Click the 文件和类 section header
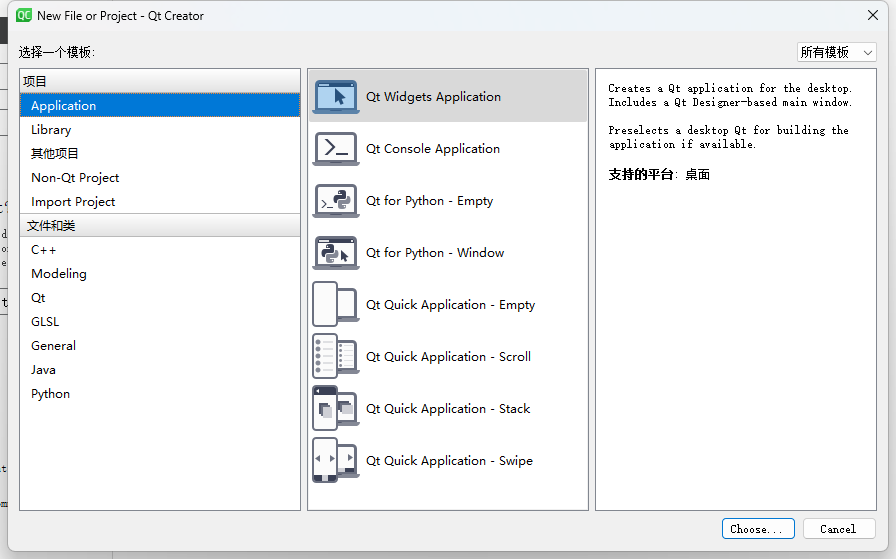 pyautogui.click(x=160, y=226)
